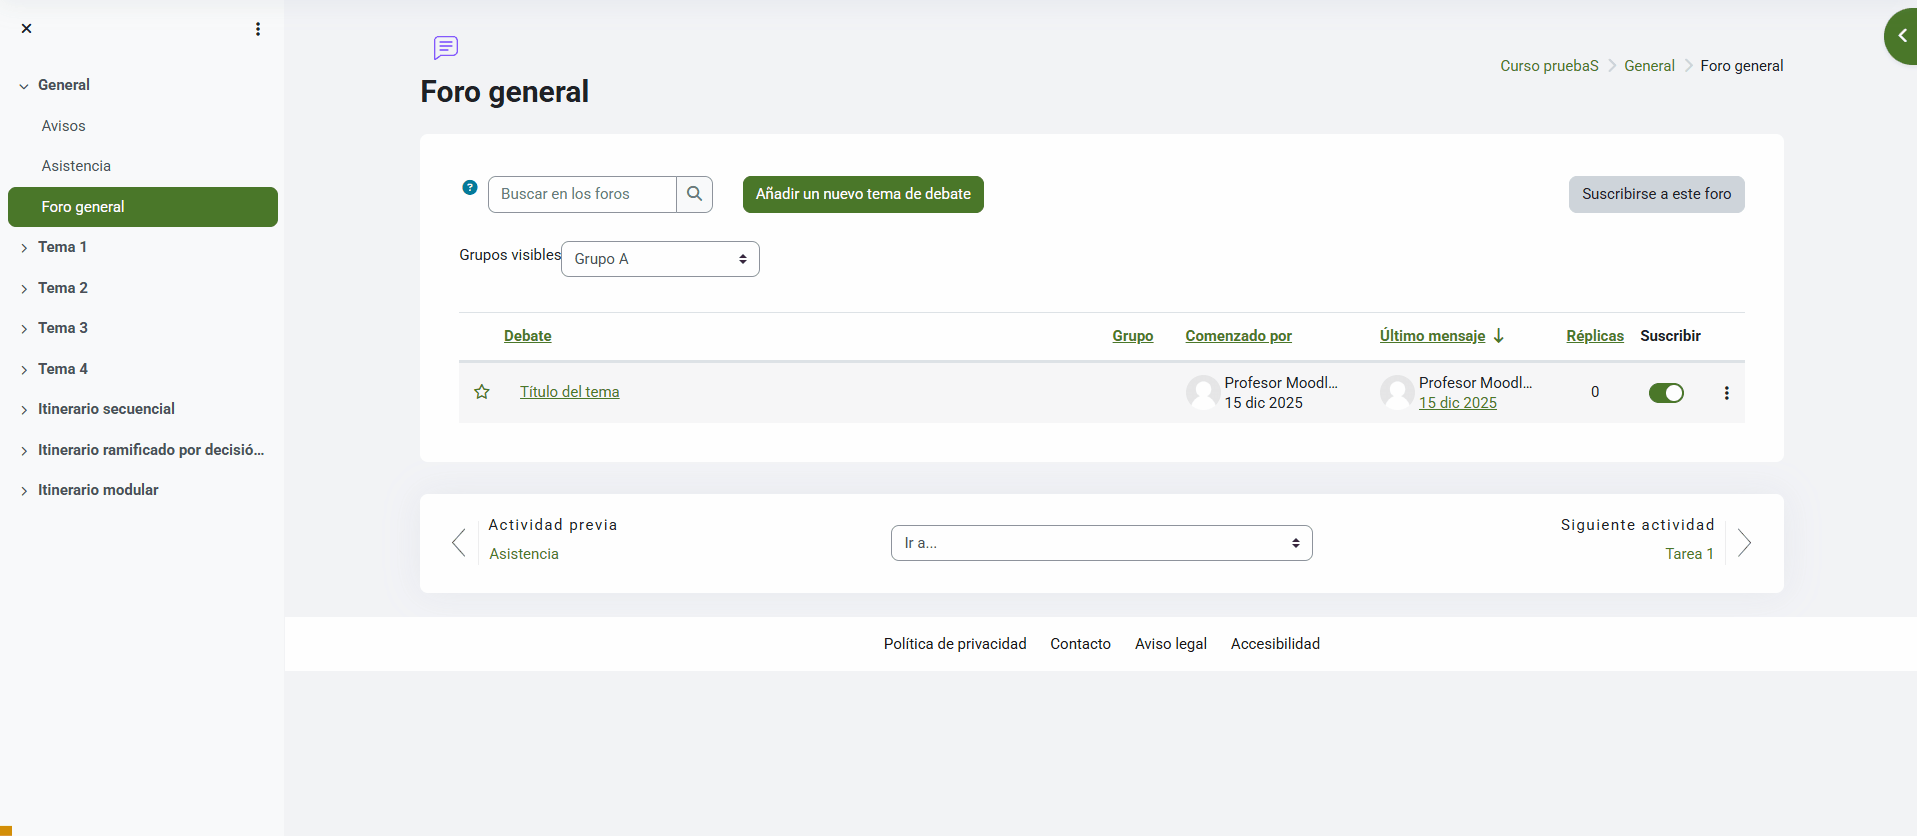Viewport: 1917px width, 836px height.
Task: Open the course index options menu
Action: click(258, 29)
